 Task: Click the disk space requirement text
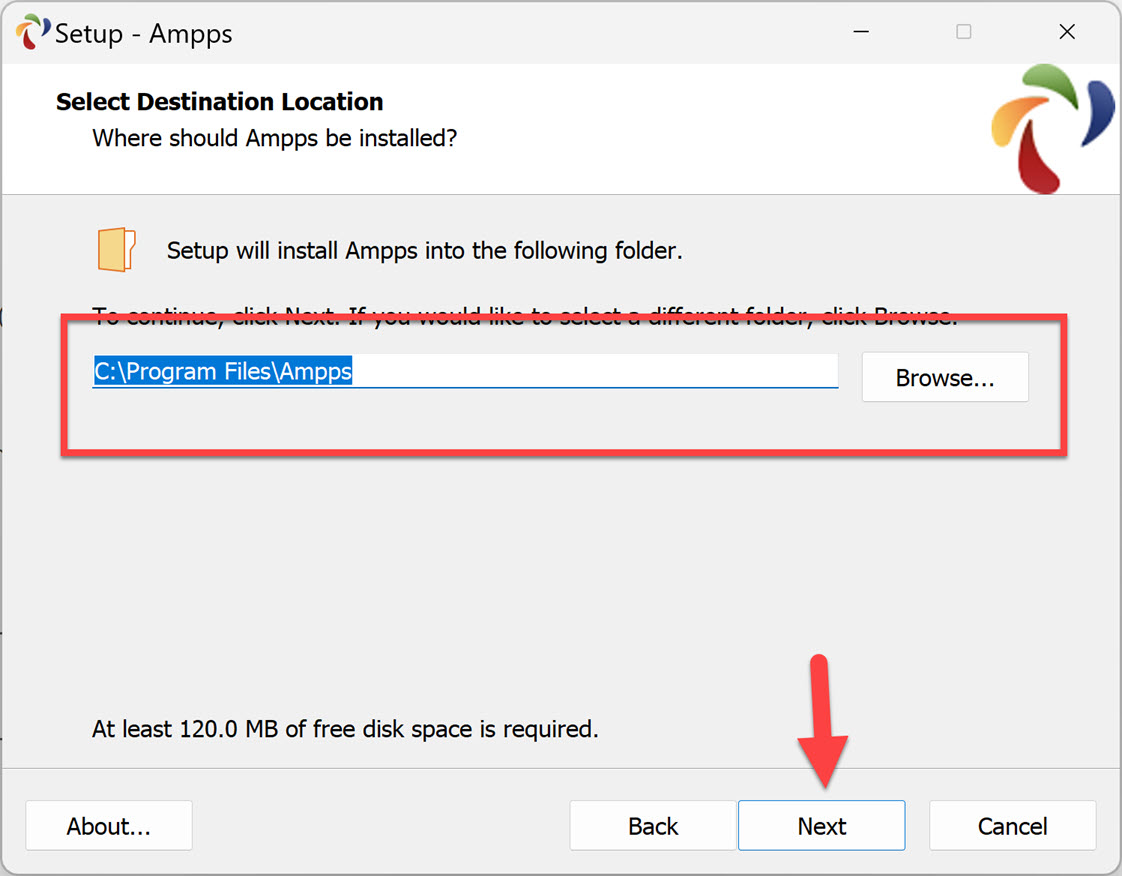point(344,729)
